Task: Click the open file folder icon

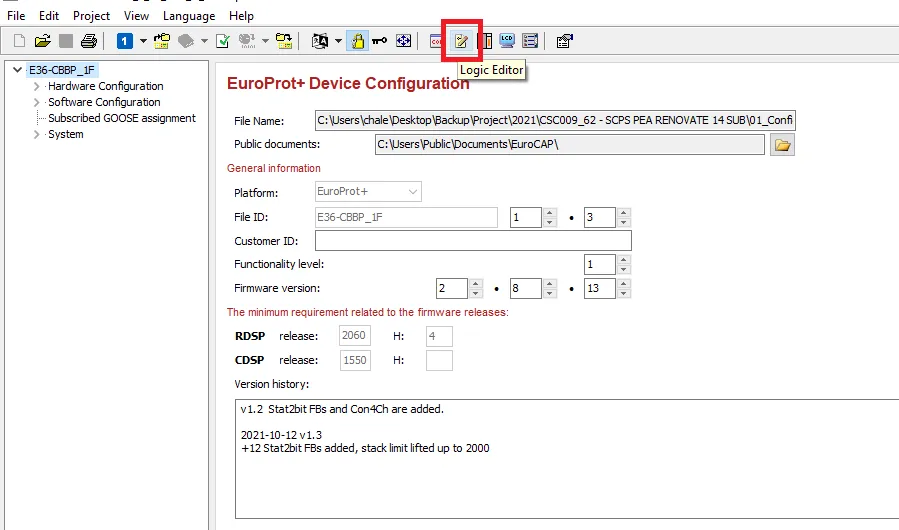Action: coord(42,41)
